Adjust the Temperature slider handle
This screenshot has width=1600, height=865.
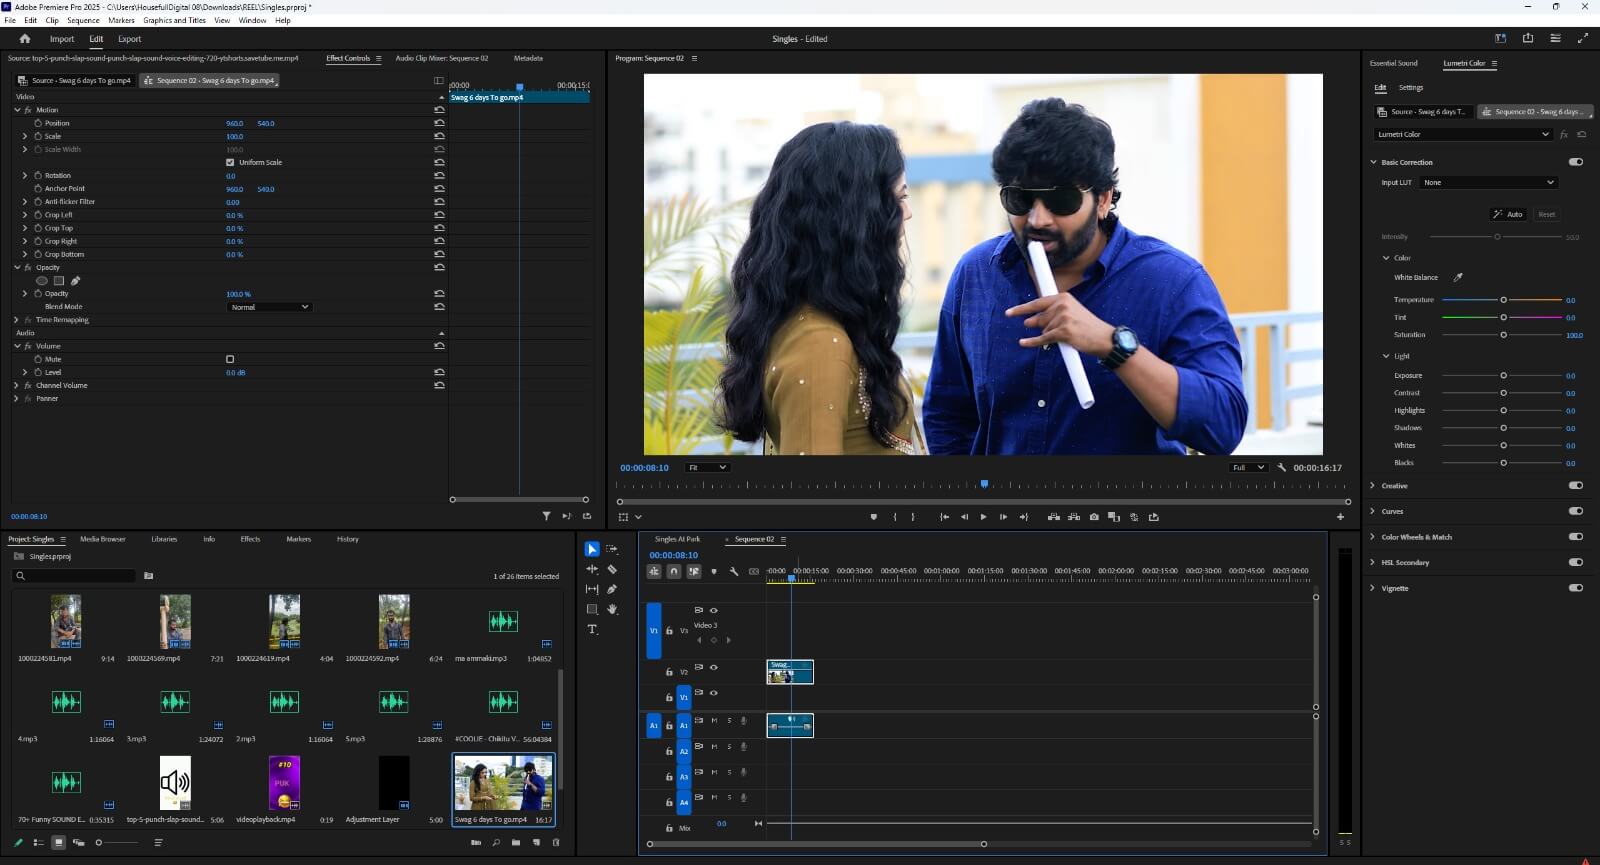pyautogui.click(x=1503, y=300)
